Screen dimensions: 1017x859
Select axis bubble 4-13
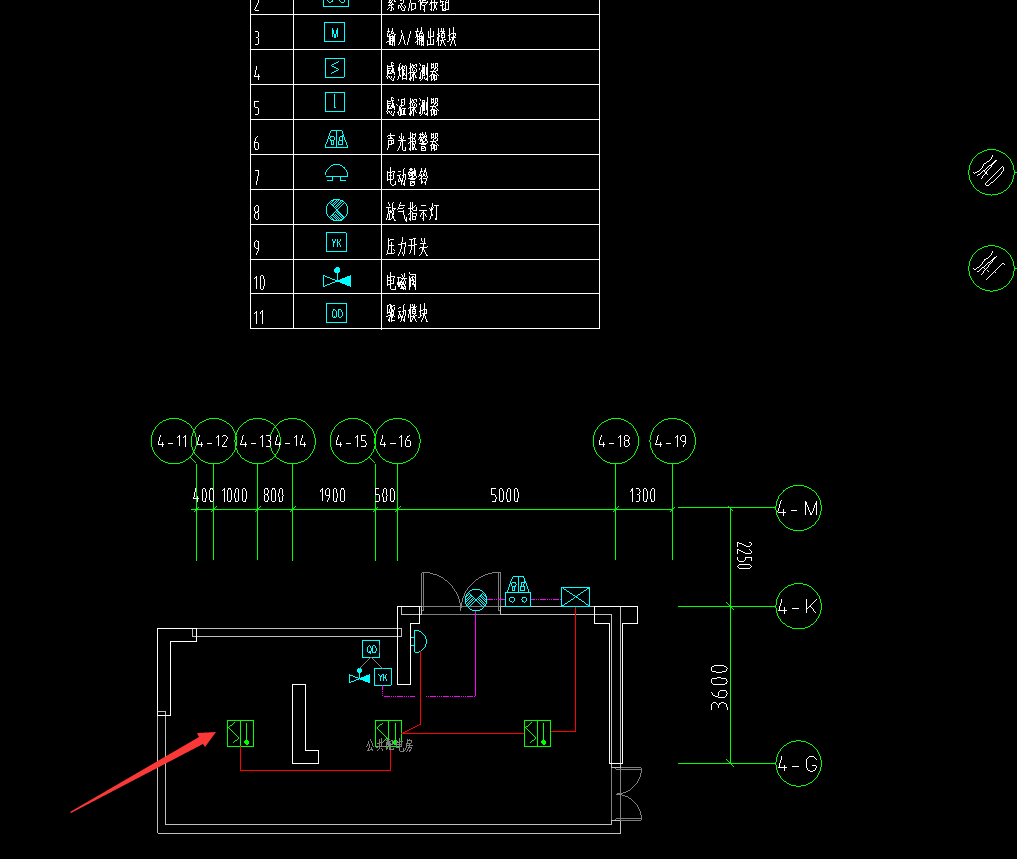click(257, 441)
